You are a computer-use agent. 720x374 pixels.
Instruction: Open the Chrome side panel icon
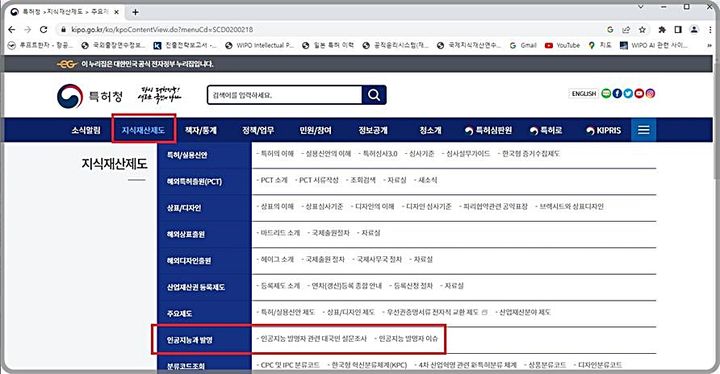[x=678, y=29]
